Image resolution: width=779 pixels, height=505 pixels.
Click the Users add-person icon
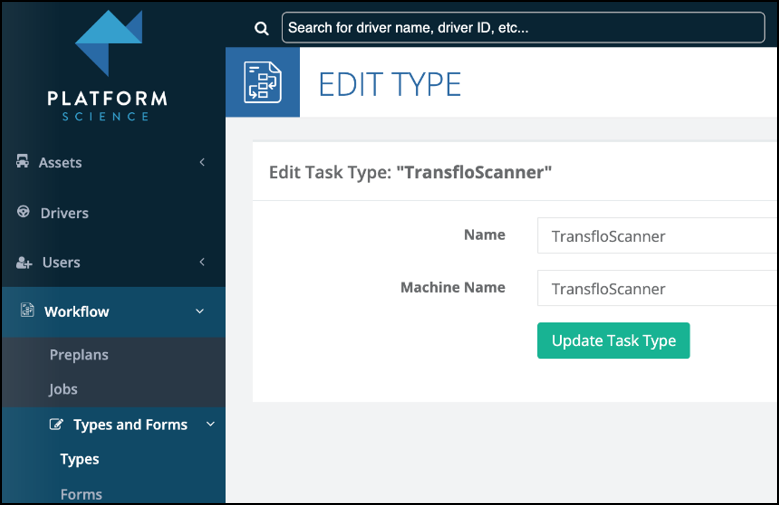(24, 262)
